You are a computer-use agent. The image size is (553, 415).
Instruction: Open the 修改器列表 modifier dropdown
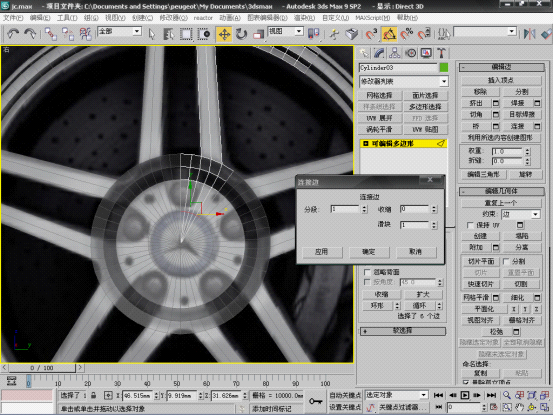(x=404, y=81)
